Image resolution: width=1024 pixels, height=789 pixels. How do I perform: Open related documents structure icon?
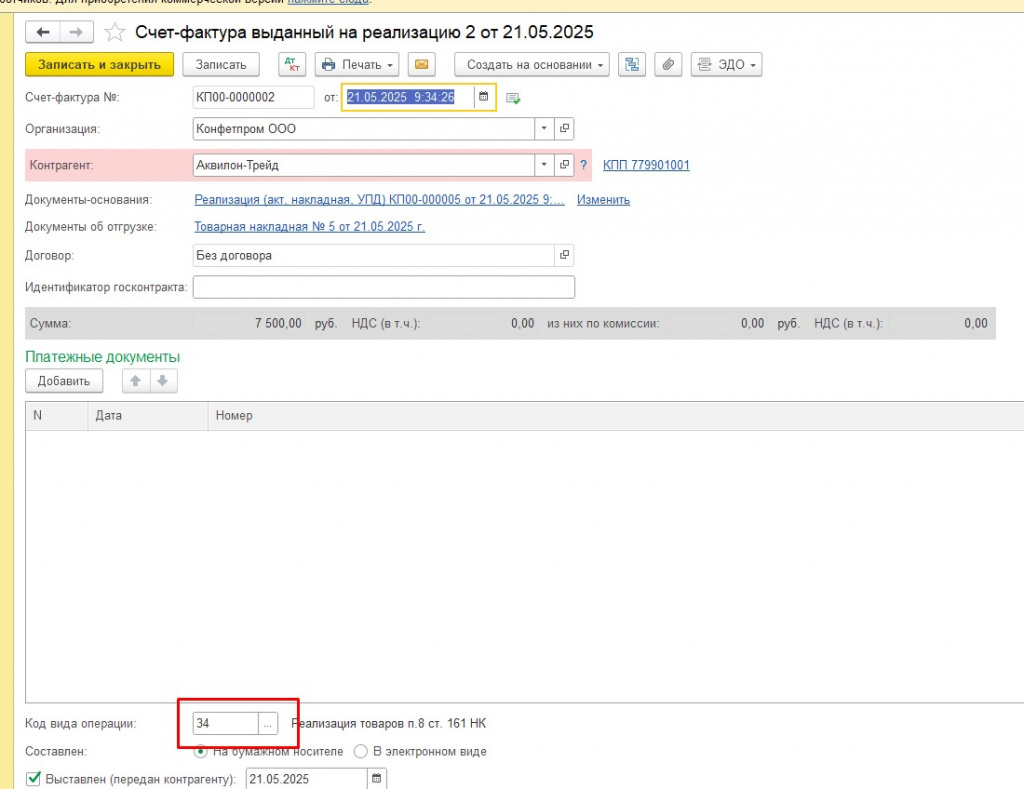point(632,65)
